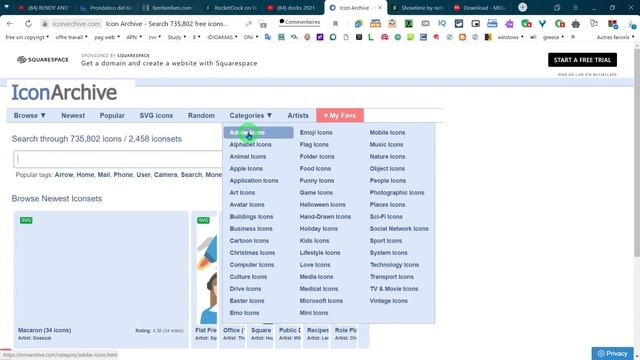Click the lime-green chat bookmark icon
The height and width of the screenshot is (360, 640).
[x=411, y=37]
